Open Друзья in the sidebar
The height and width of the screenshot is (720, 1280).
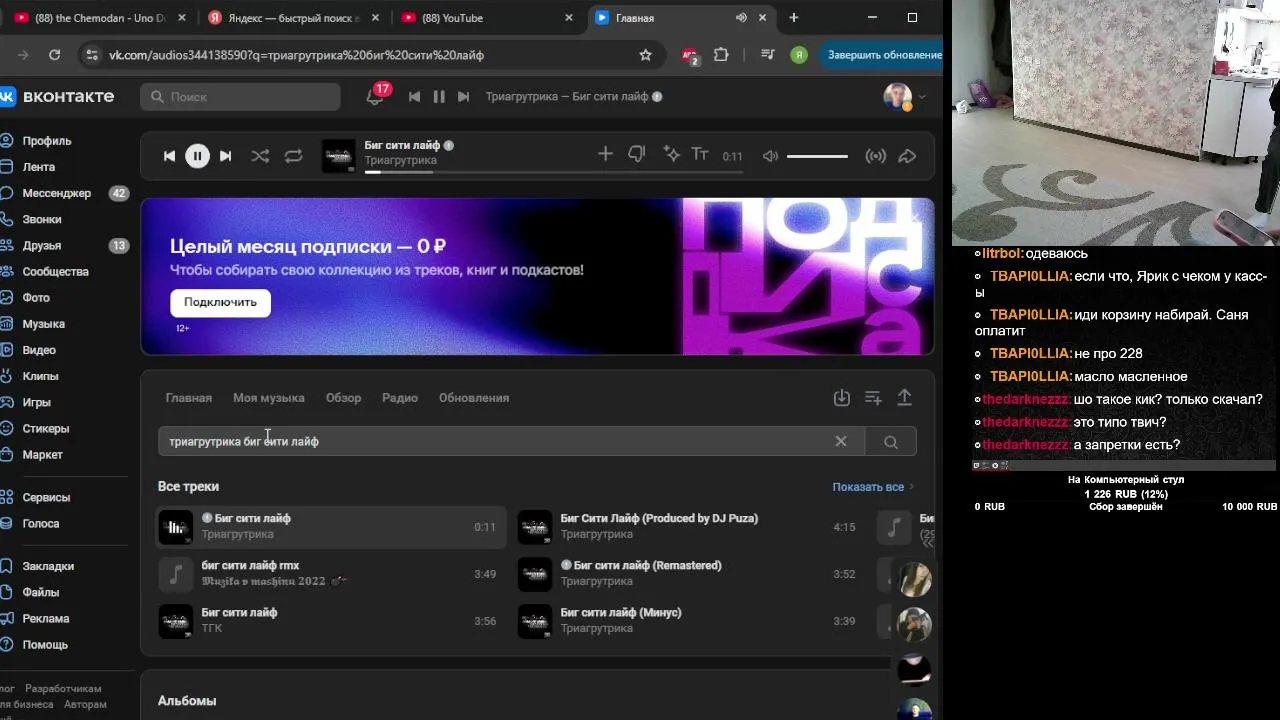point(42,245)
